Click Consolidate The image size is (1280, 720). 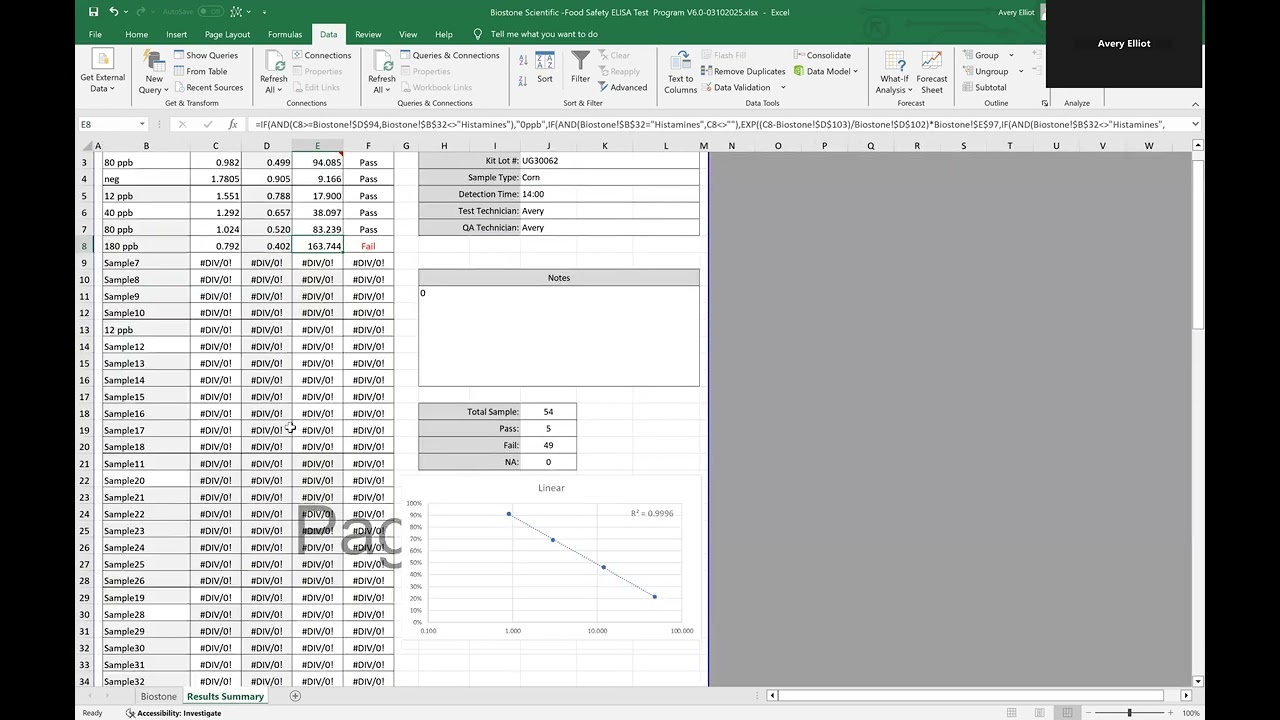coord(822,55)
